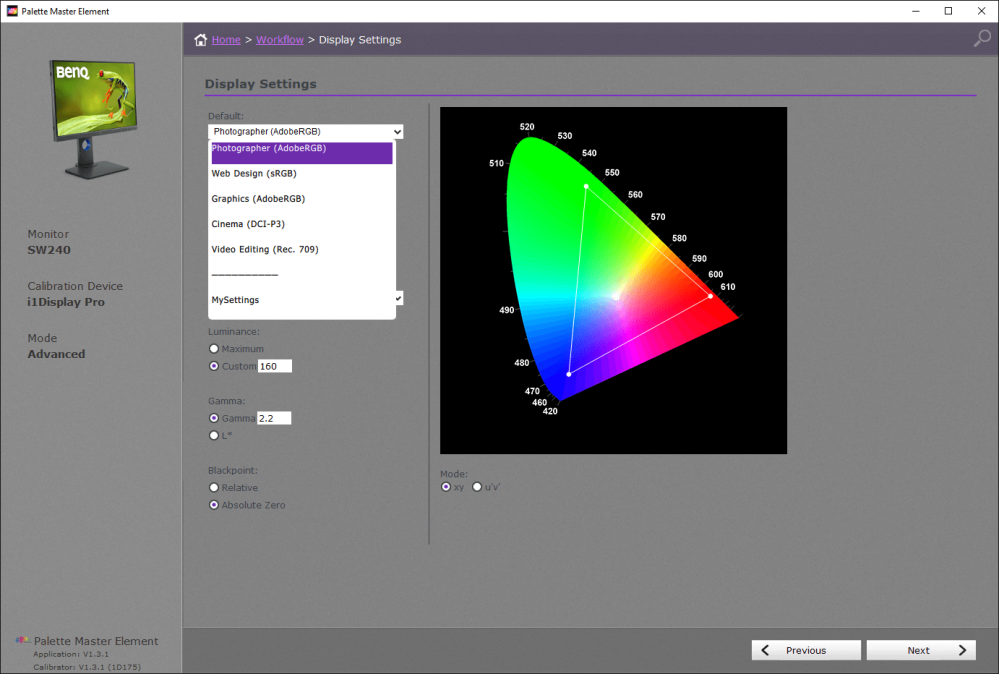Viewport: 999px width, 674px height.
Task: Select Maximum luminance option
Action: coord(214,348)
